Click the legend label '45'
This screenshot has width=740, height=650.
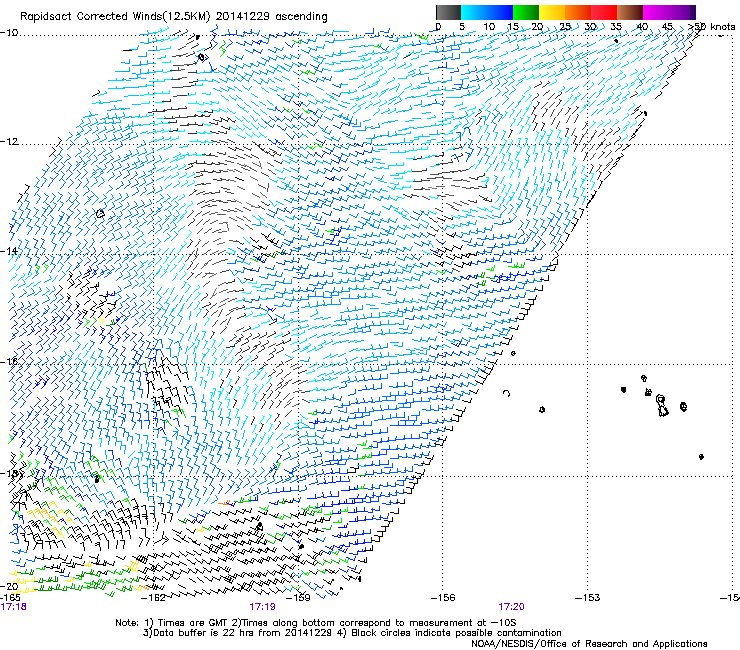click(x=667, y=27)
